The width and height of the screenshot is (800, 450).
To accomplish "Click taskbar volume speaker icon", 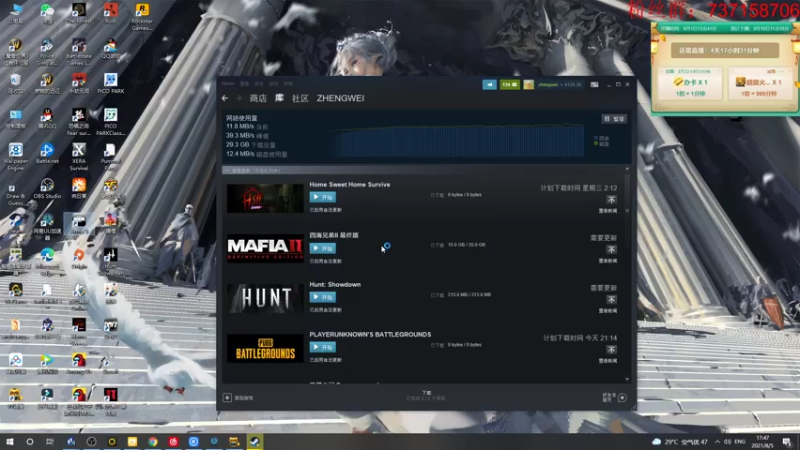I will pyautogui.click(x=728, y=442).
